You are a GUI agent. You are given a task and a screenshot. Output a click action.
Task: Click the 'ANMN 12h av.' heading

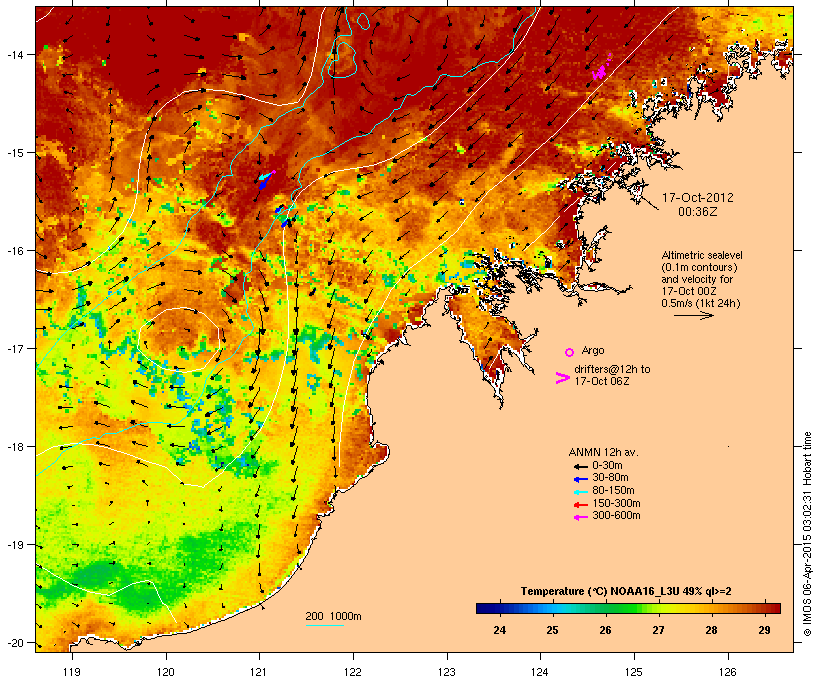(x=603, y=452)
